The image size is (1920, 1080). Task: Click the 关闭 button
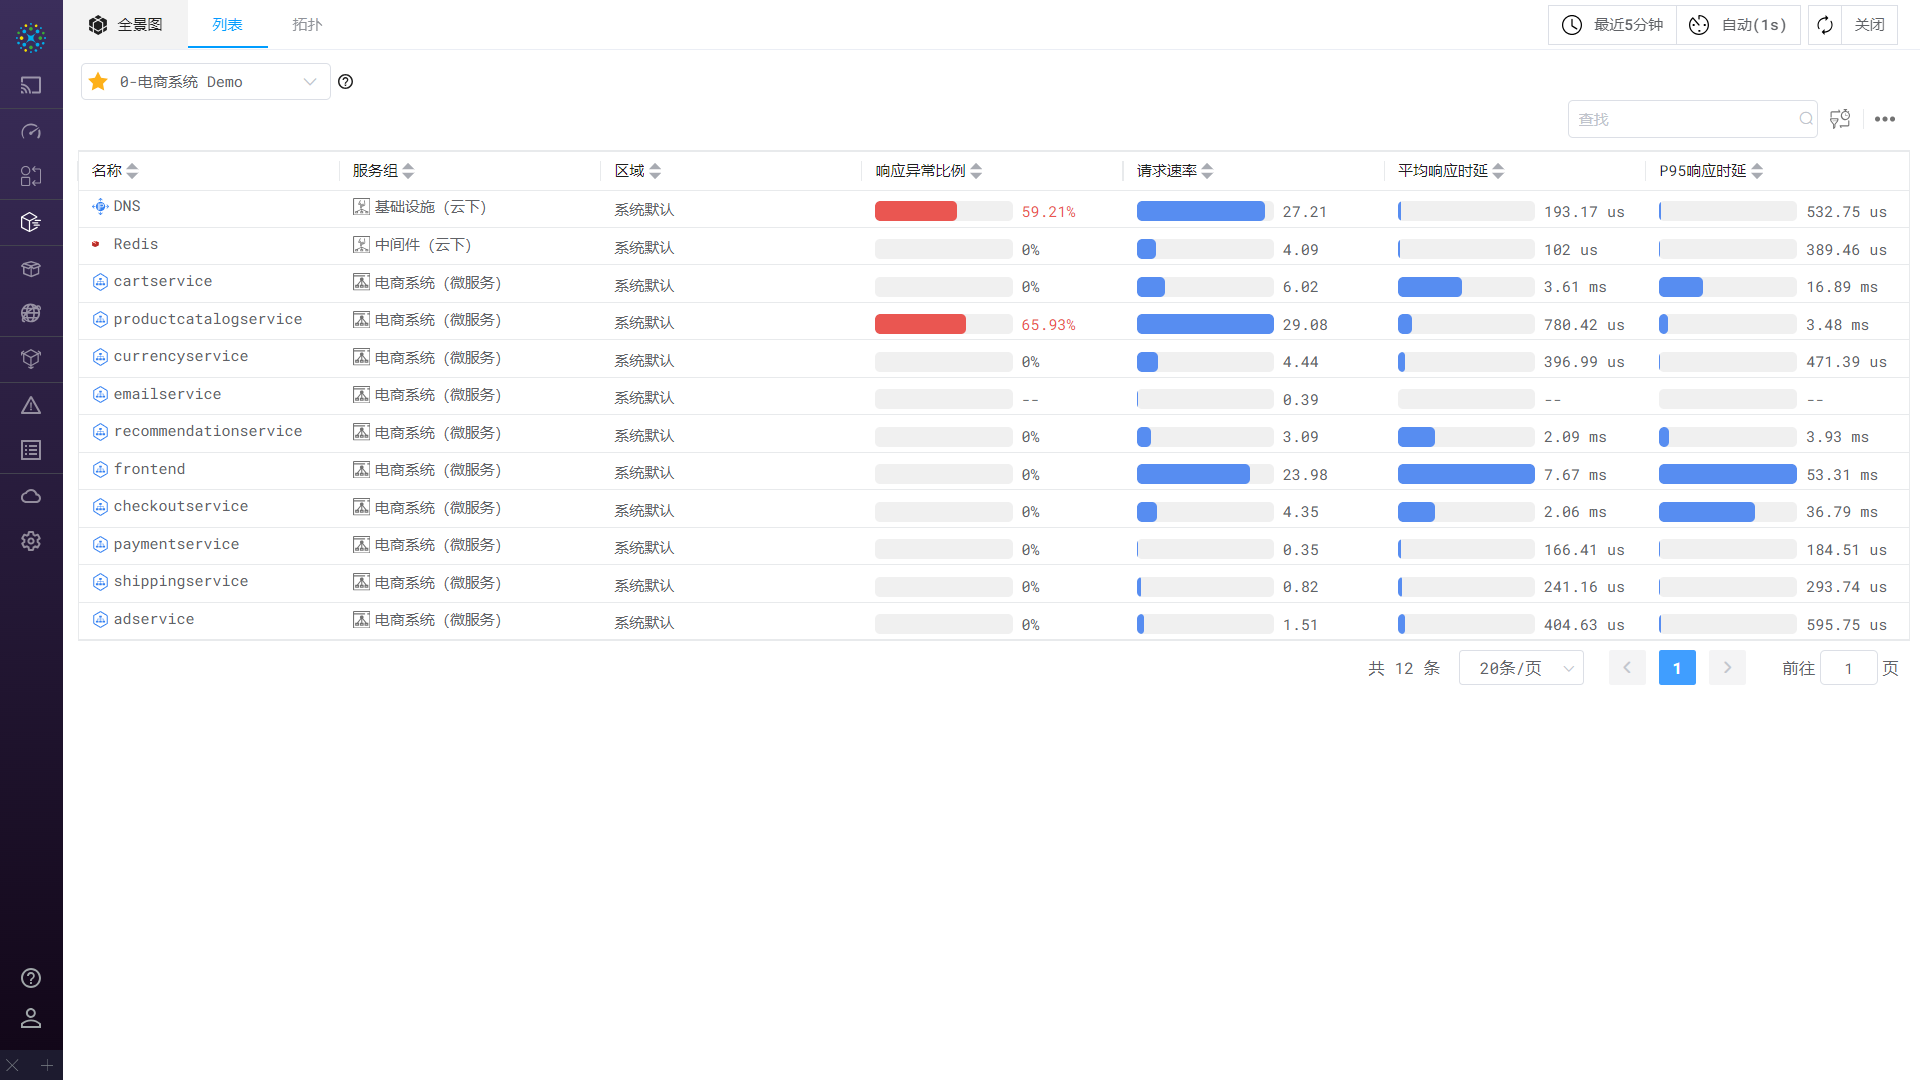pyautogui.click(x=1869, y=25)
